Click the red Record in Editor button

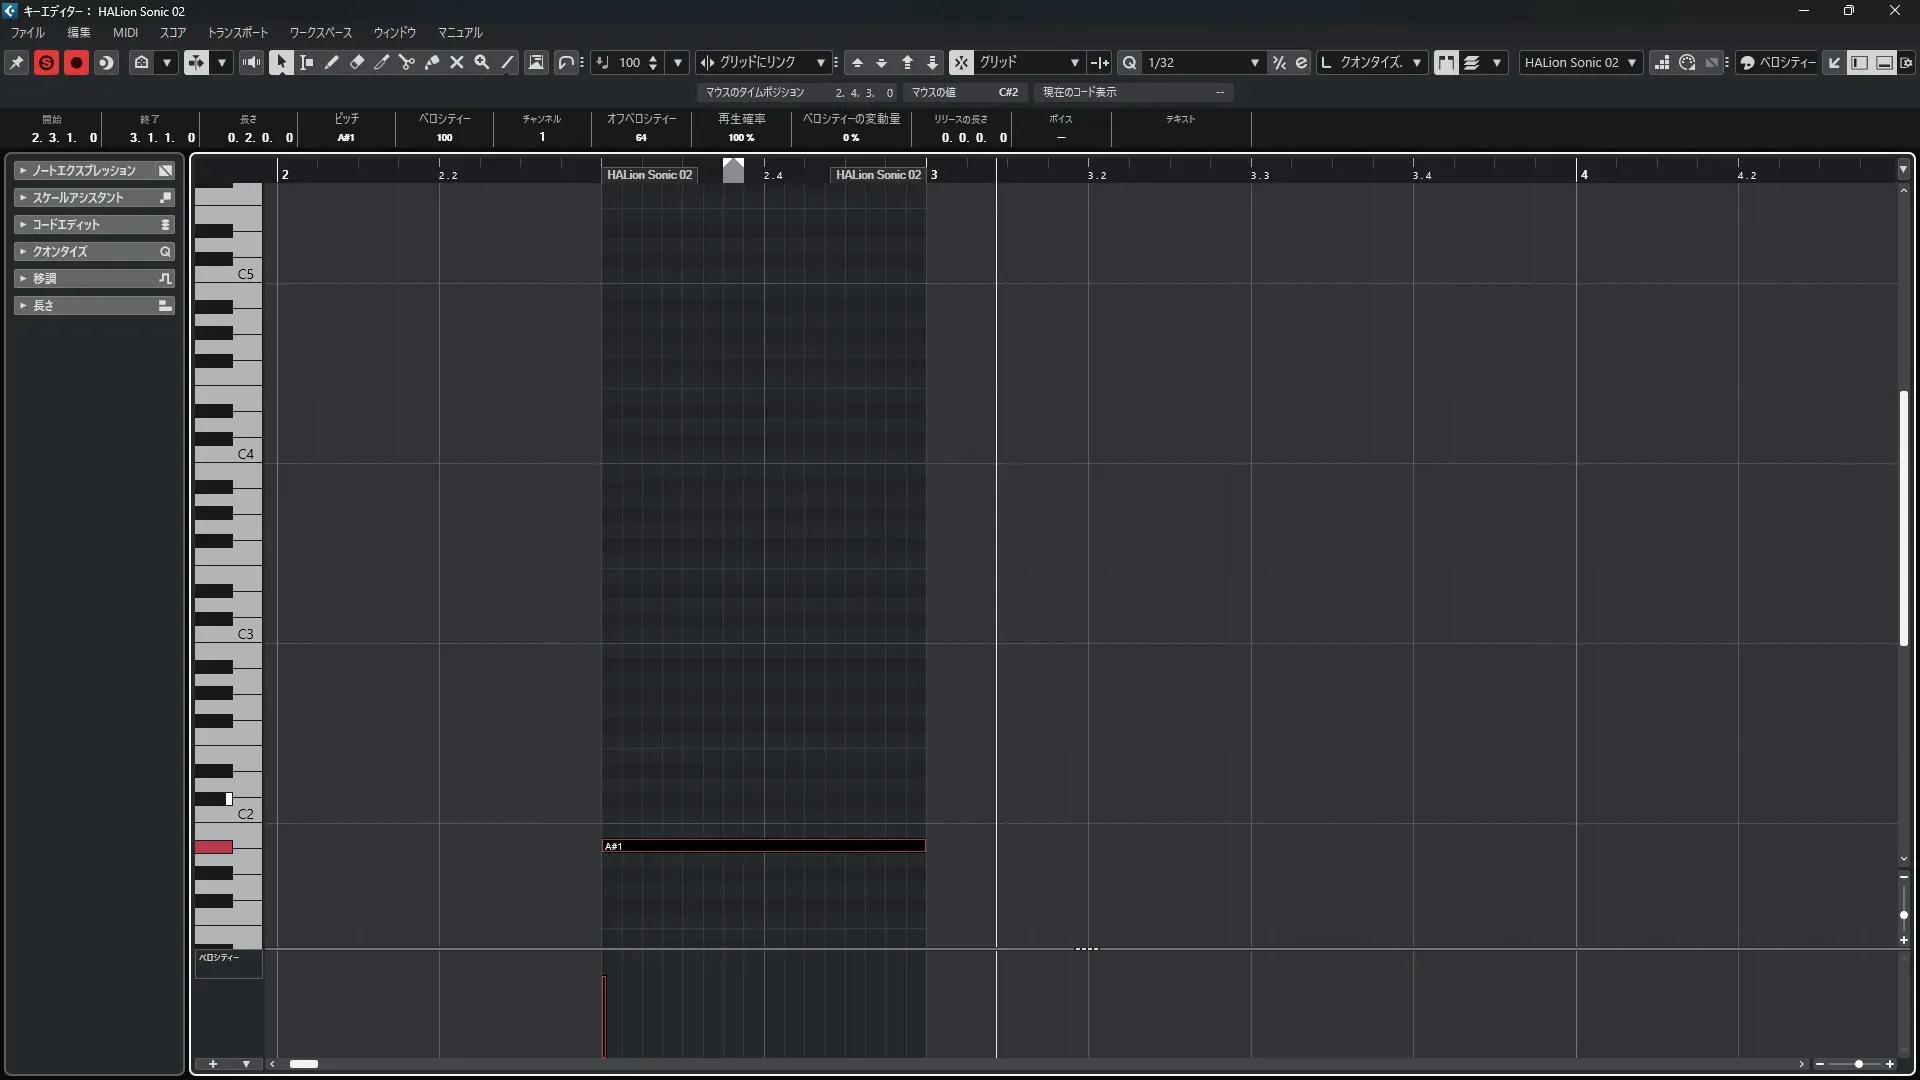(76, 62)
